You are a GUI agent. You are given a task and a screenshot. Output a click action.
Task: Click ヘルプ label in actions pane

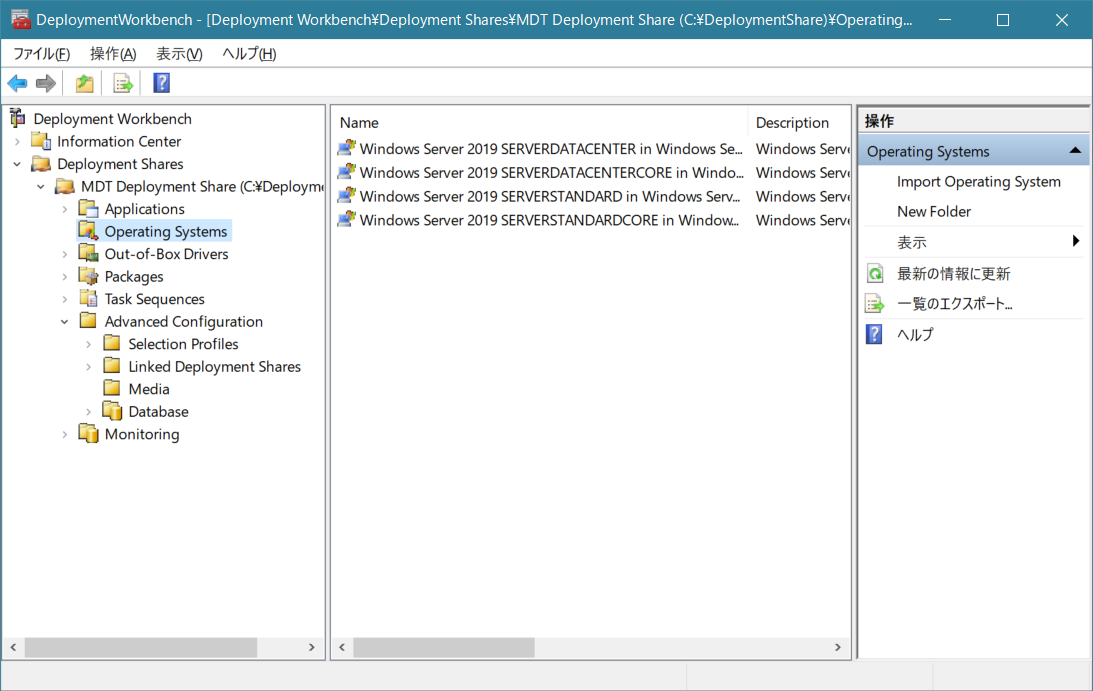pyautogui.click(x=915, y=335)
